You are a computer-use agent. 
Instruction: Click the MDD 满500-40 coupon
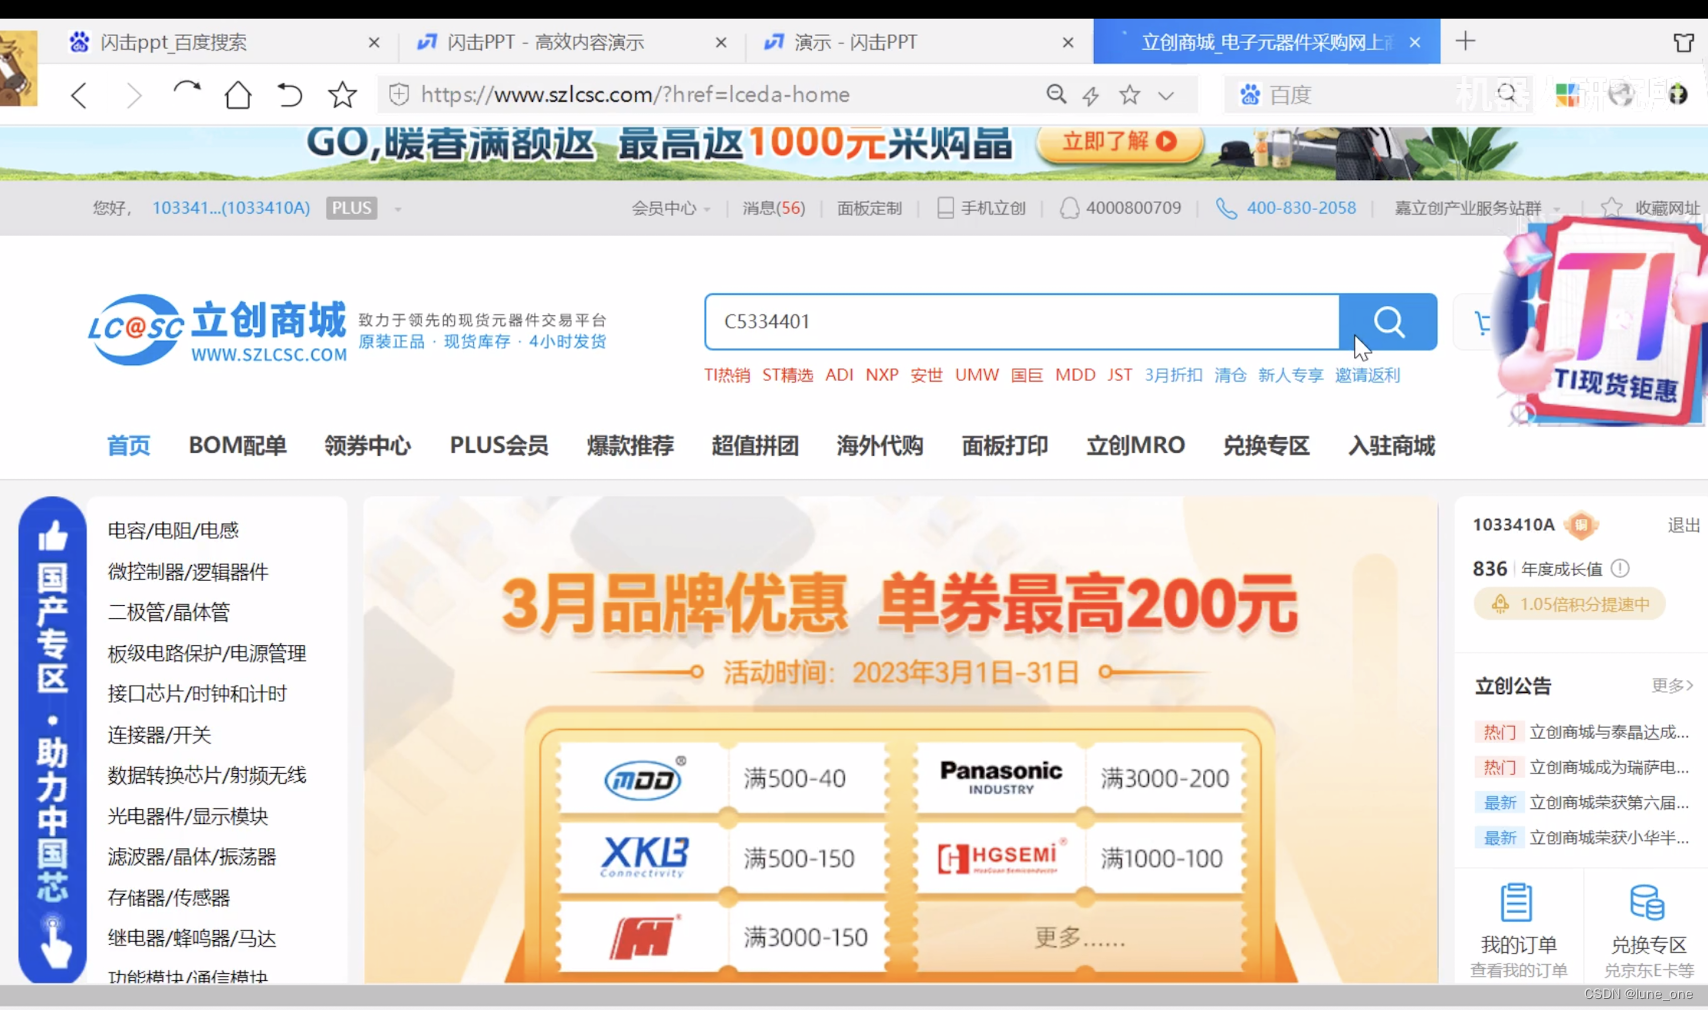click(724, 778)
